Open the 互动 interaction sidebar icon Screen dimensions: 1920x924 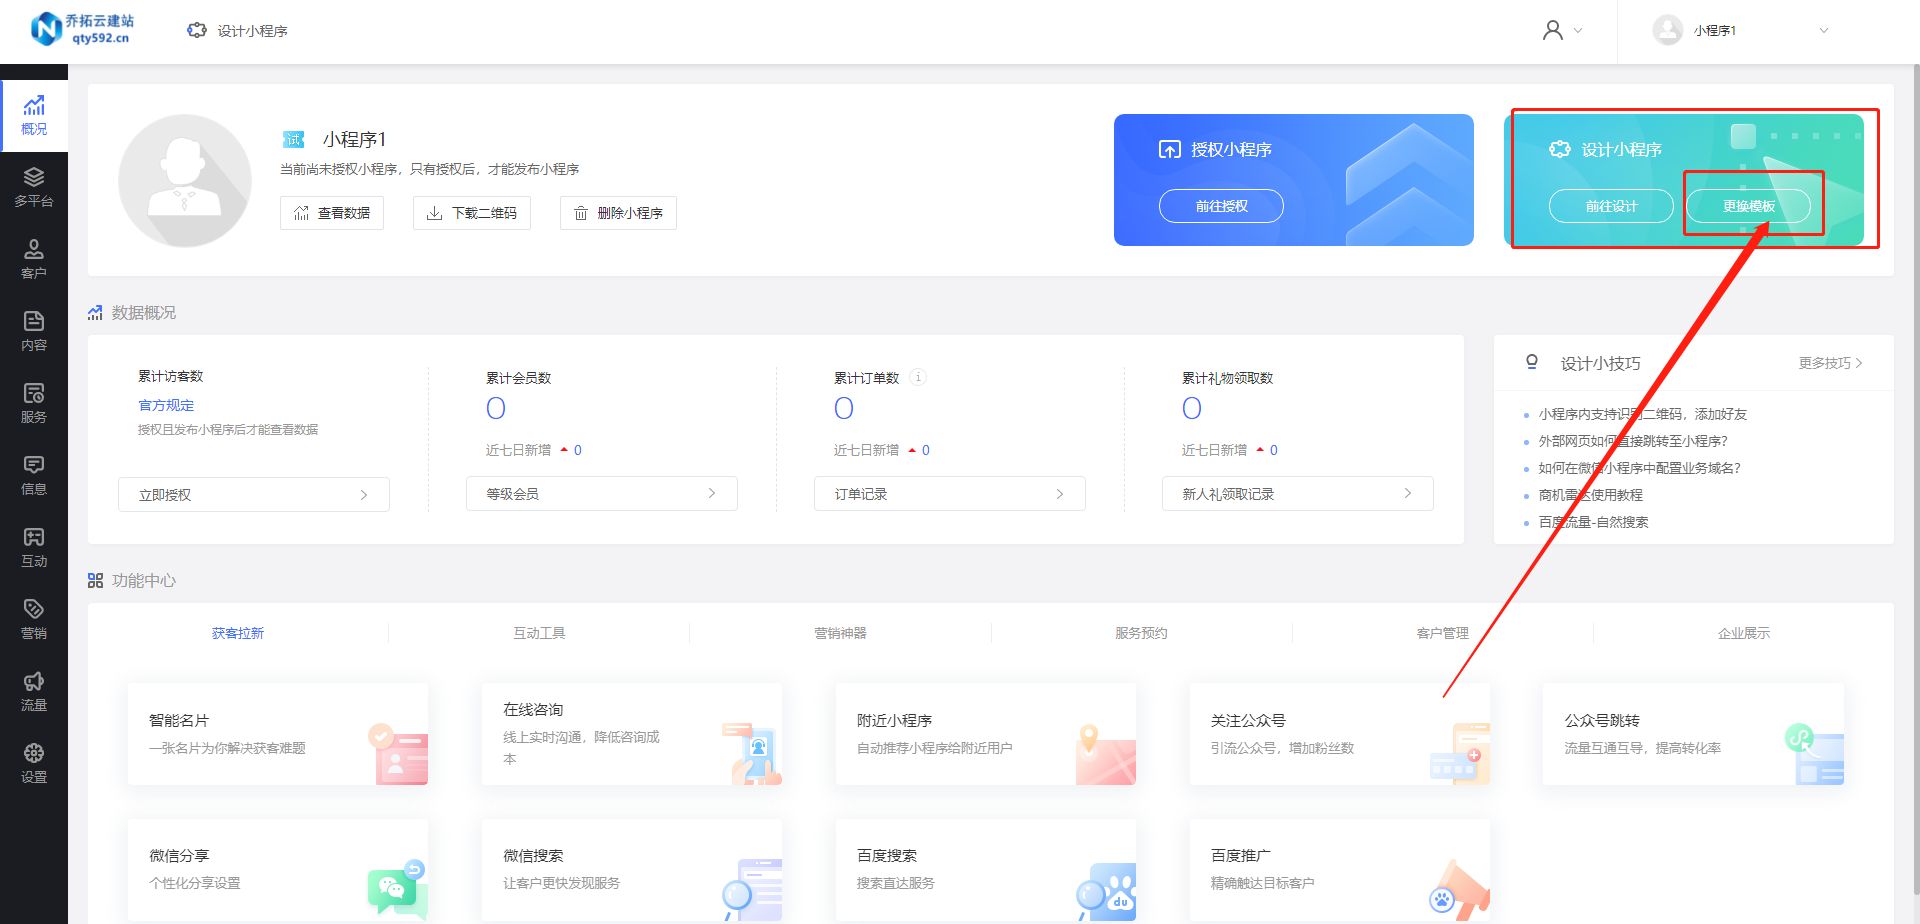tap(34, 547)
